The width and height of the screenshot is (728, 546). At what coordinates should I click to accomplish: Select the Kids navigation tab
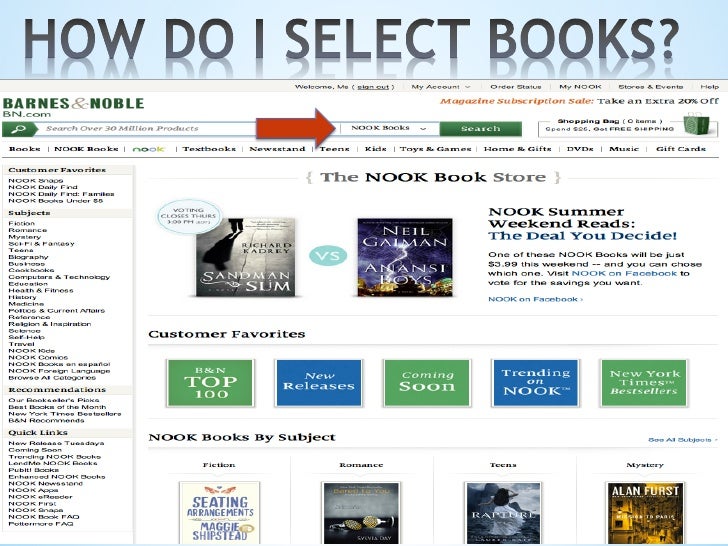click(375, 149)
